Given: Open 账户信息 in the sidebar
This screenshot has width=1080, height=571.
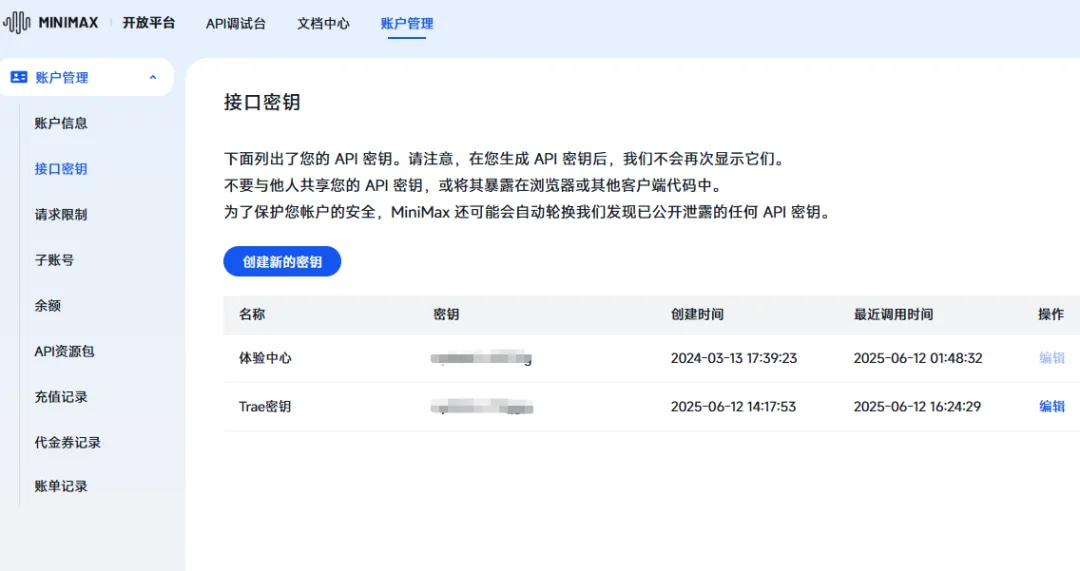Looking at the screenshot, I should 61,123.
